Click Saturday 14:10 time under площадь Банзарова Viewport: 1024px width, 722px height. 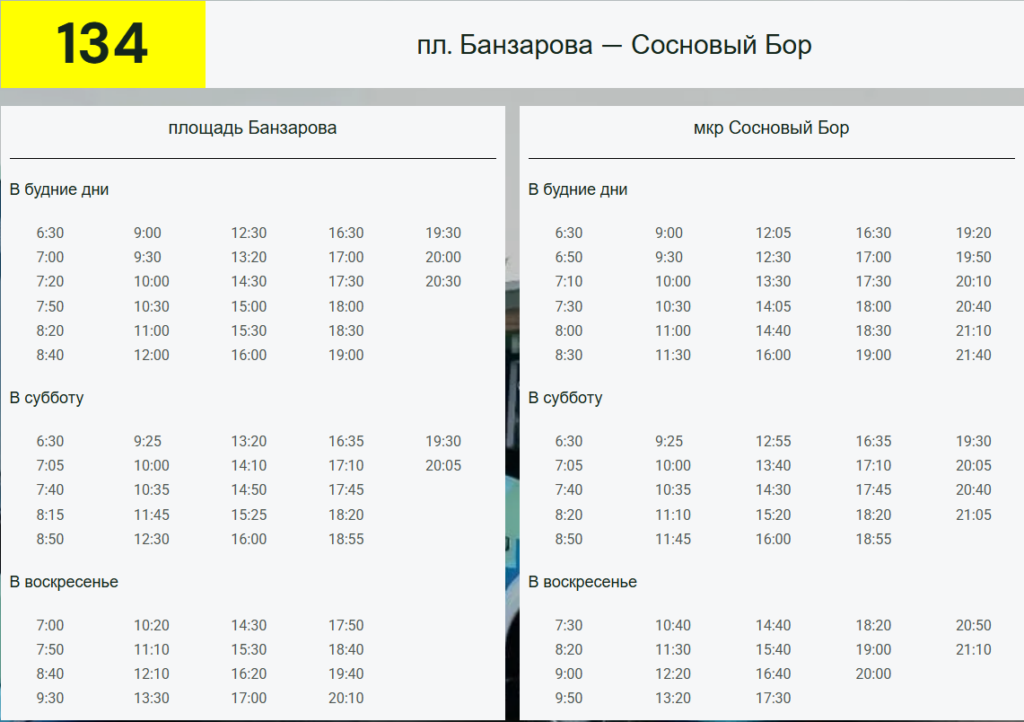(249, 465)
